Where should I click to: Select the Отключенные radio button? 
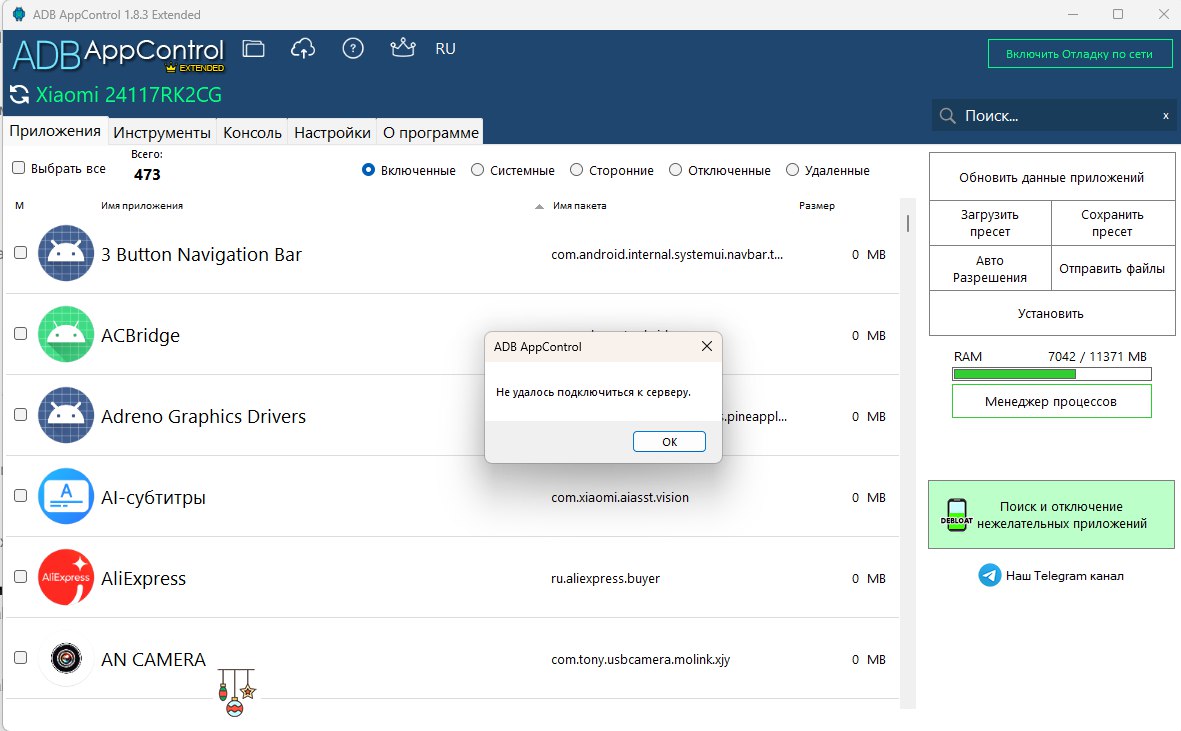click(x=676, y=170)
